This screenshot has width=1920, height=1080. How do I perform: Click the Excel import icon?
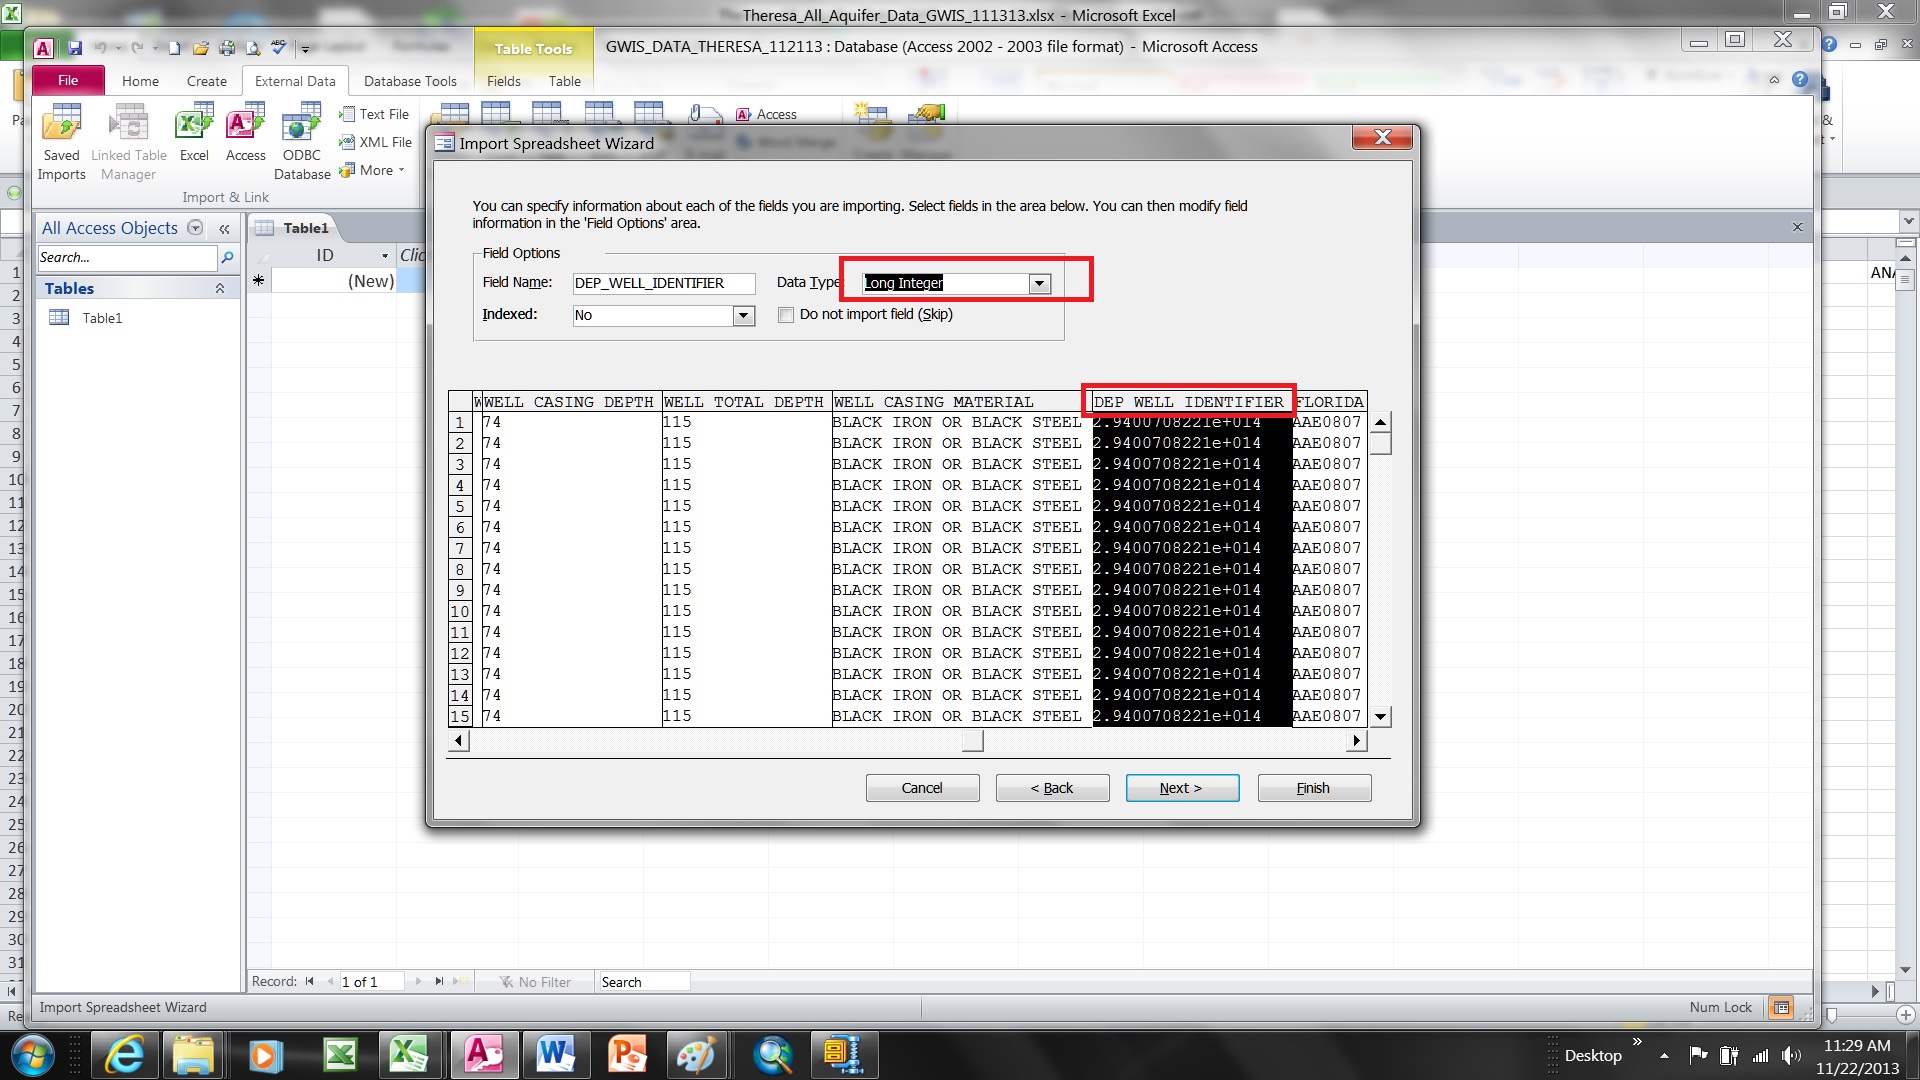194,133
